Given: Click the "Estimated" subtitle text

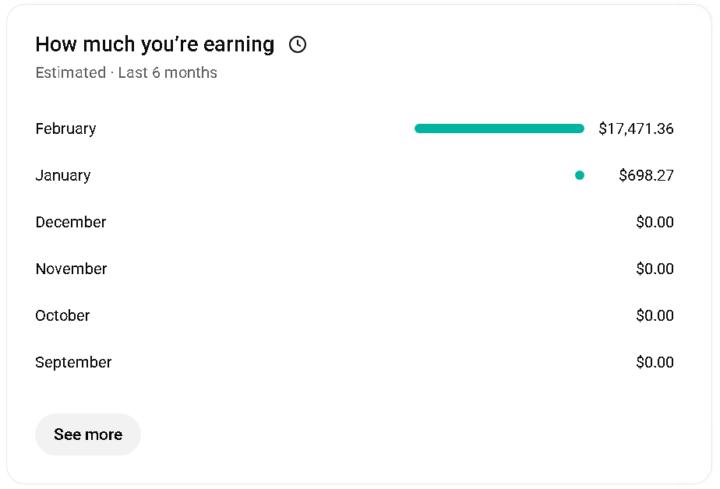Looking at the screenshot, I should pos(70,72).
